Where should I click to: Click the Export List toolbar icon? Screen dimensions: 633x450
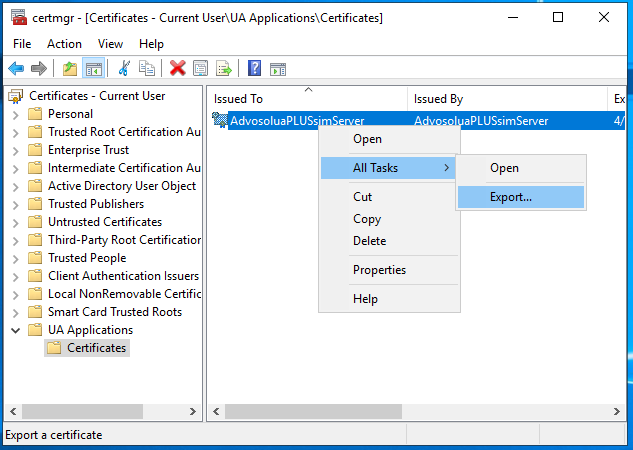point(224,68)
